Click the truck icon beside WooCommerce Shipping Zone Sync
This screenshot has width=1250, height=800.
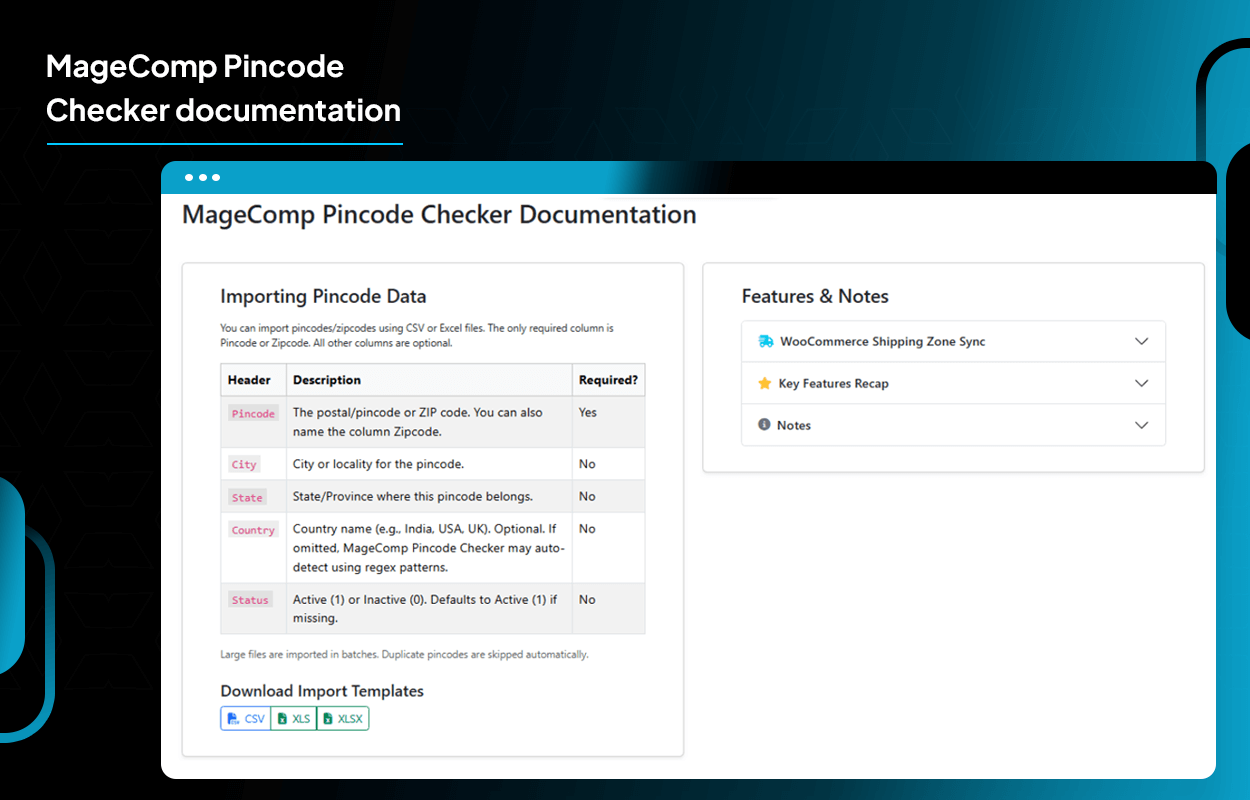(x=766, y=341)
